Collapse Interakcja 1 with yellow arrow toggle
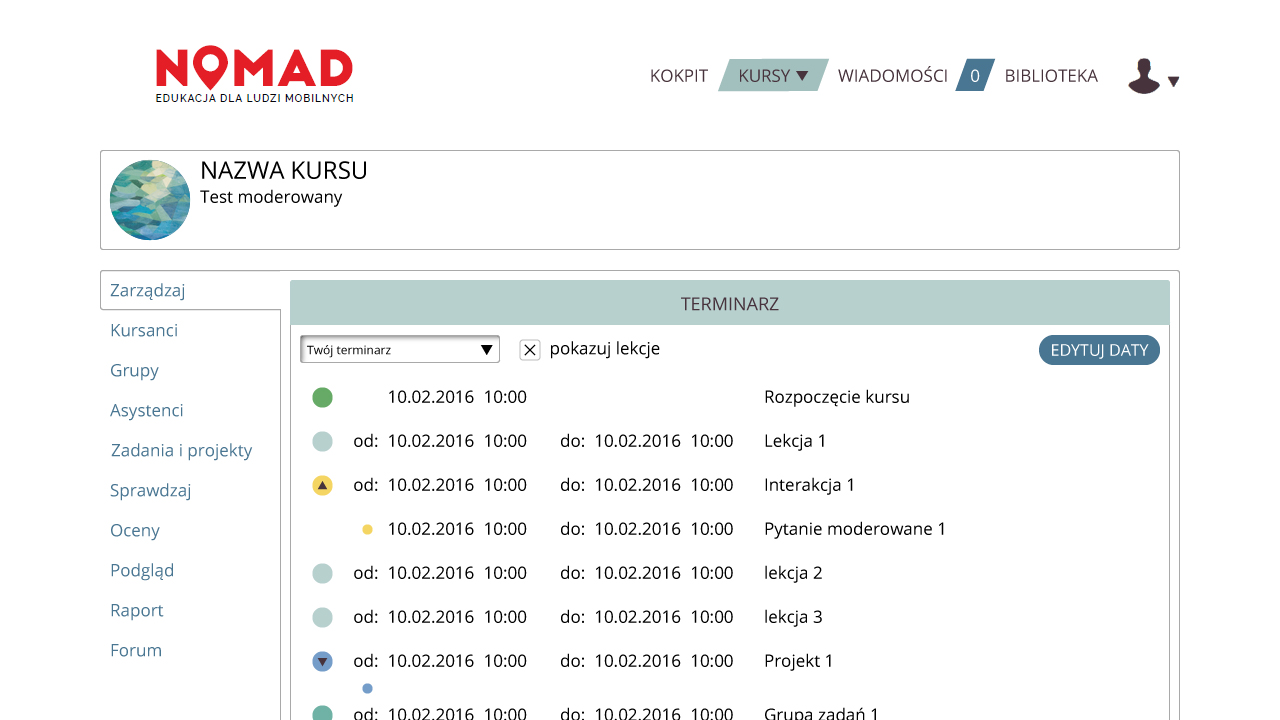 click(322, 485)
